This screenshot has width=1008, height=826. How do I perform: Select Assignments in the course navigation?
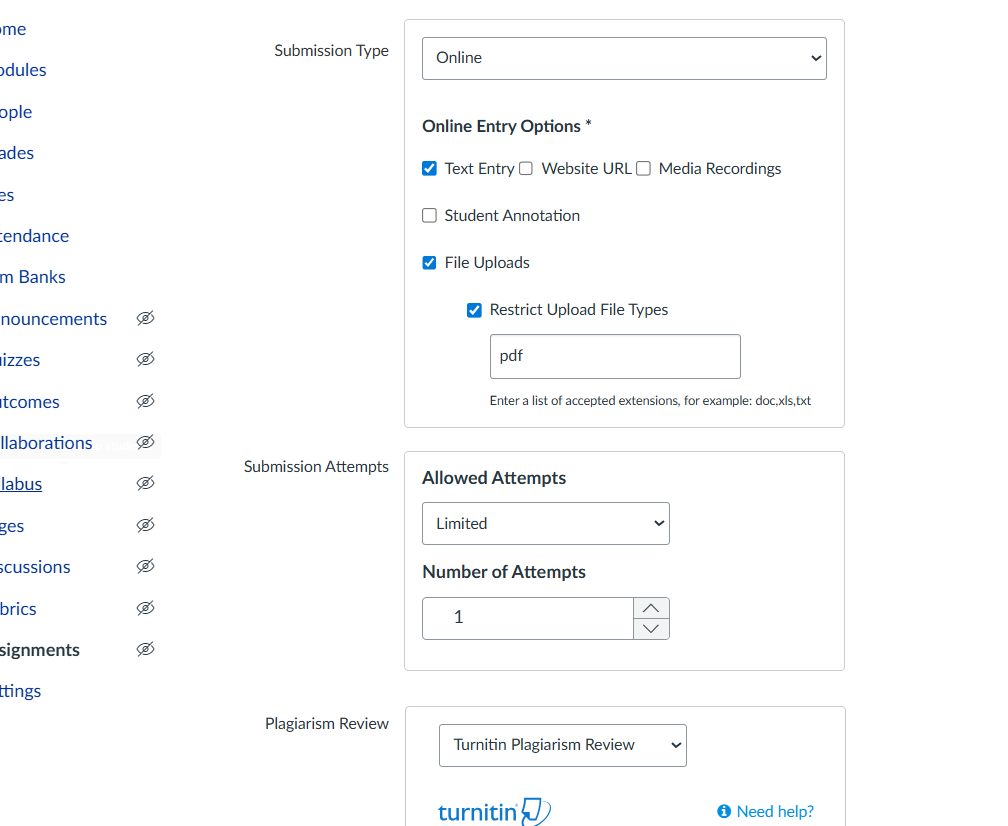[x=40, y=649]
